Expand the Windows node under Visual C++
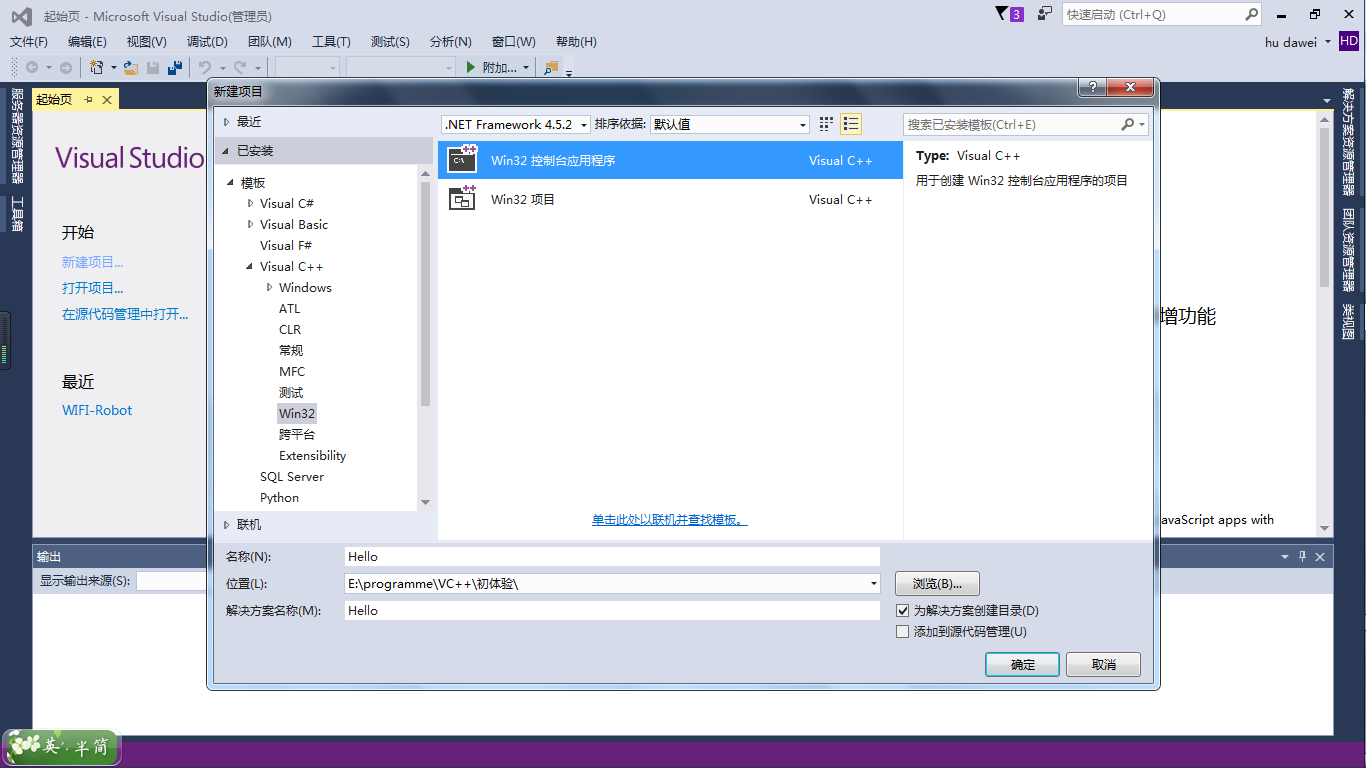The width and height of the screenshot is (1366, 768). pos(270,287)
